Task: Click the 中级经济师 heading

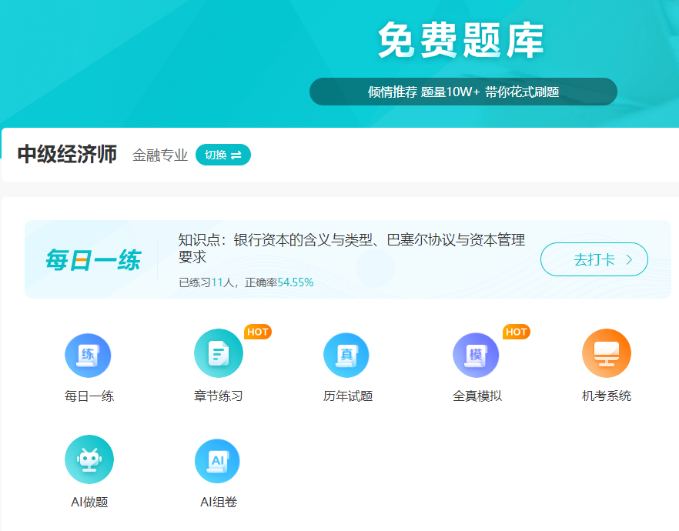Action: pos(67,154)
